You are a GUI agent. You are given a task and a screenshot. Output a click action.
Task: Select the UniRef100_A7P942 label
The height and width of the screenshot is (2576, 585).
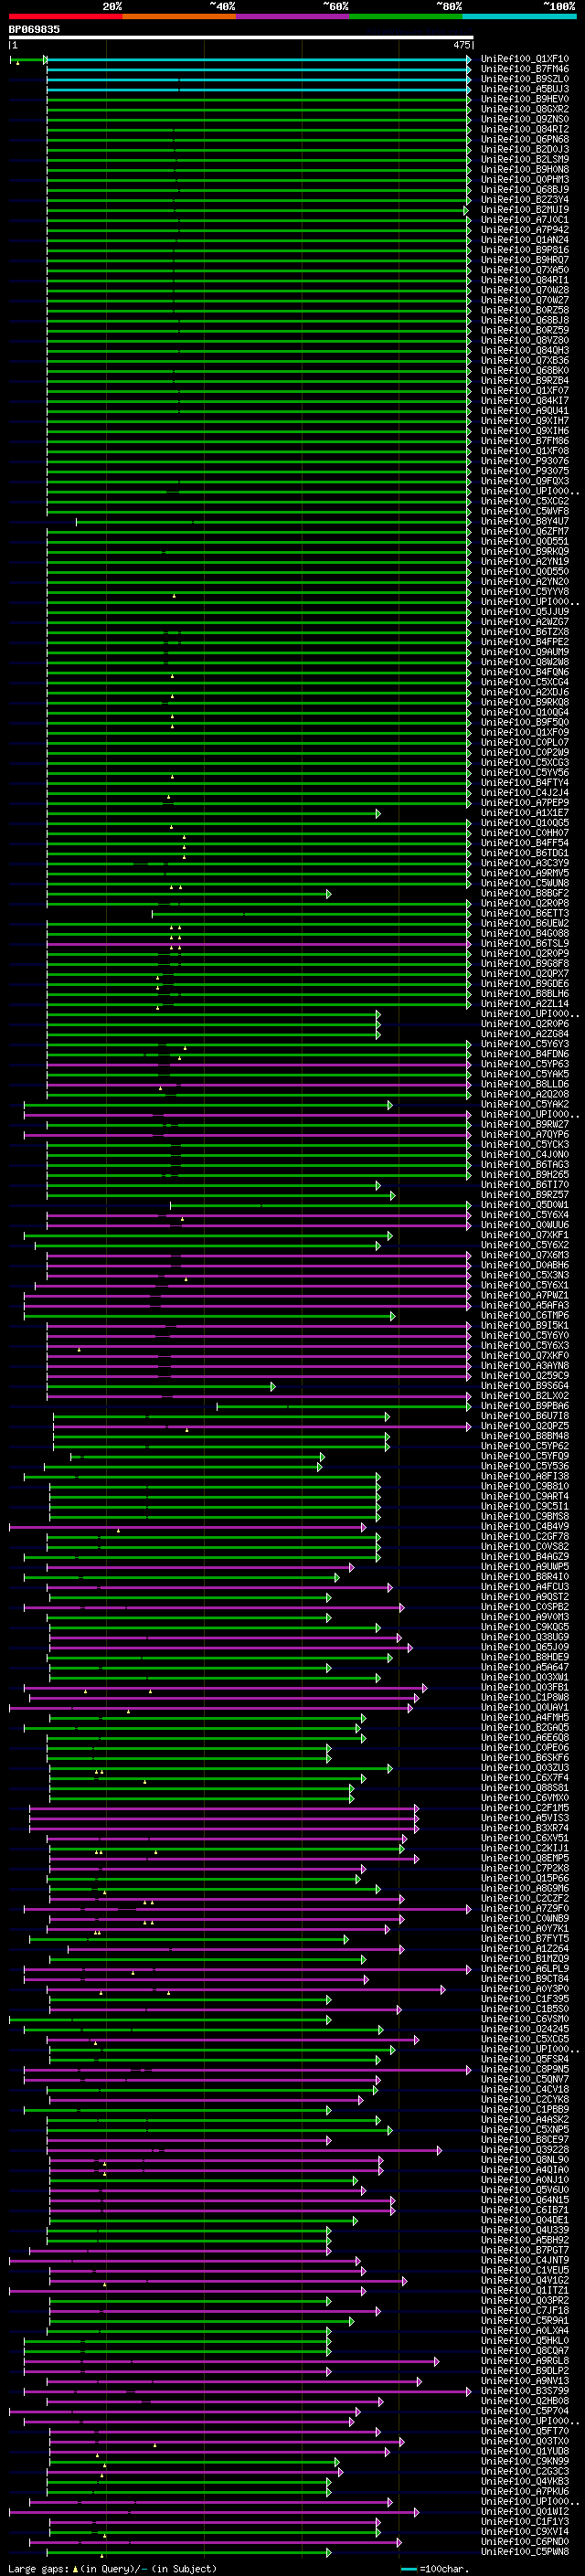pos(524,230)
